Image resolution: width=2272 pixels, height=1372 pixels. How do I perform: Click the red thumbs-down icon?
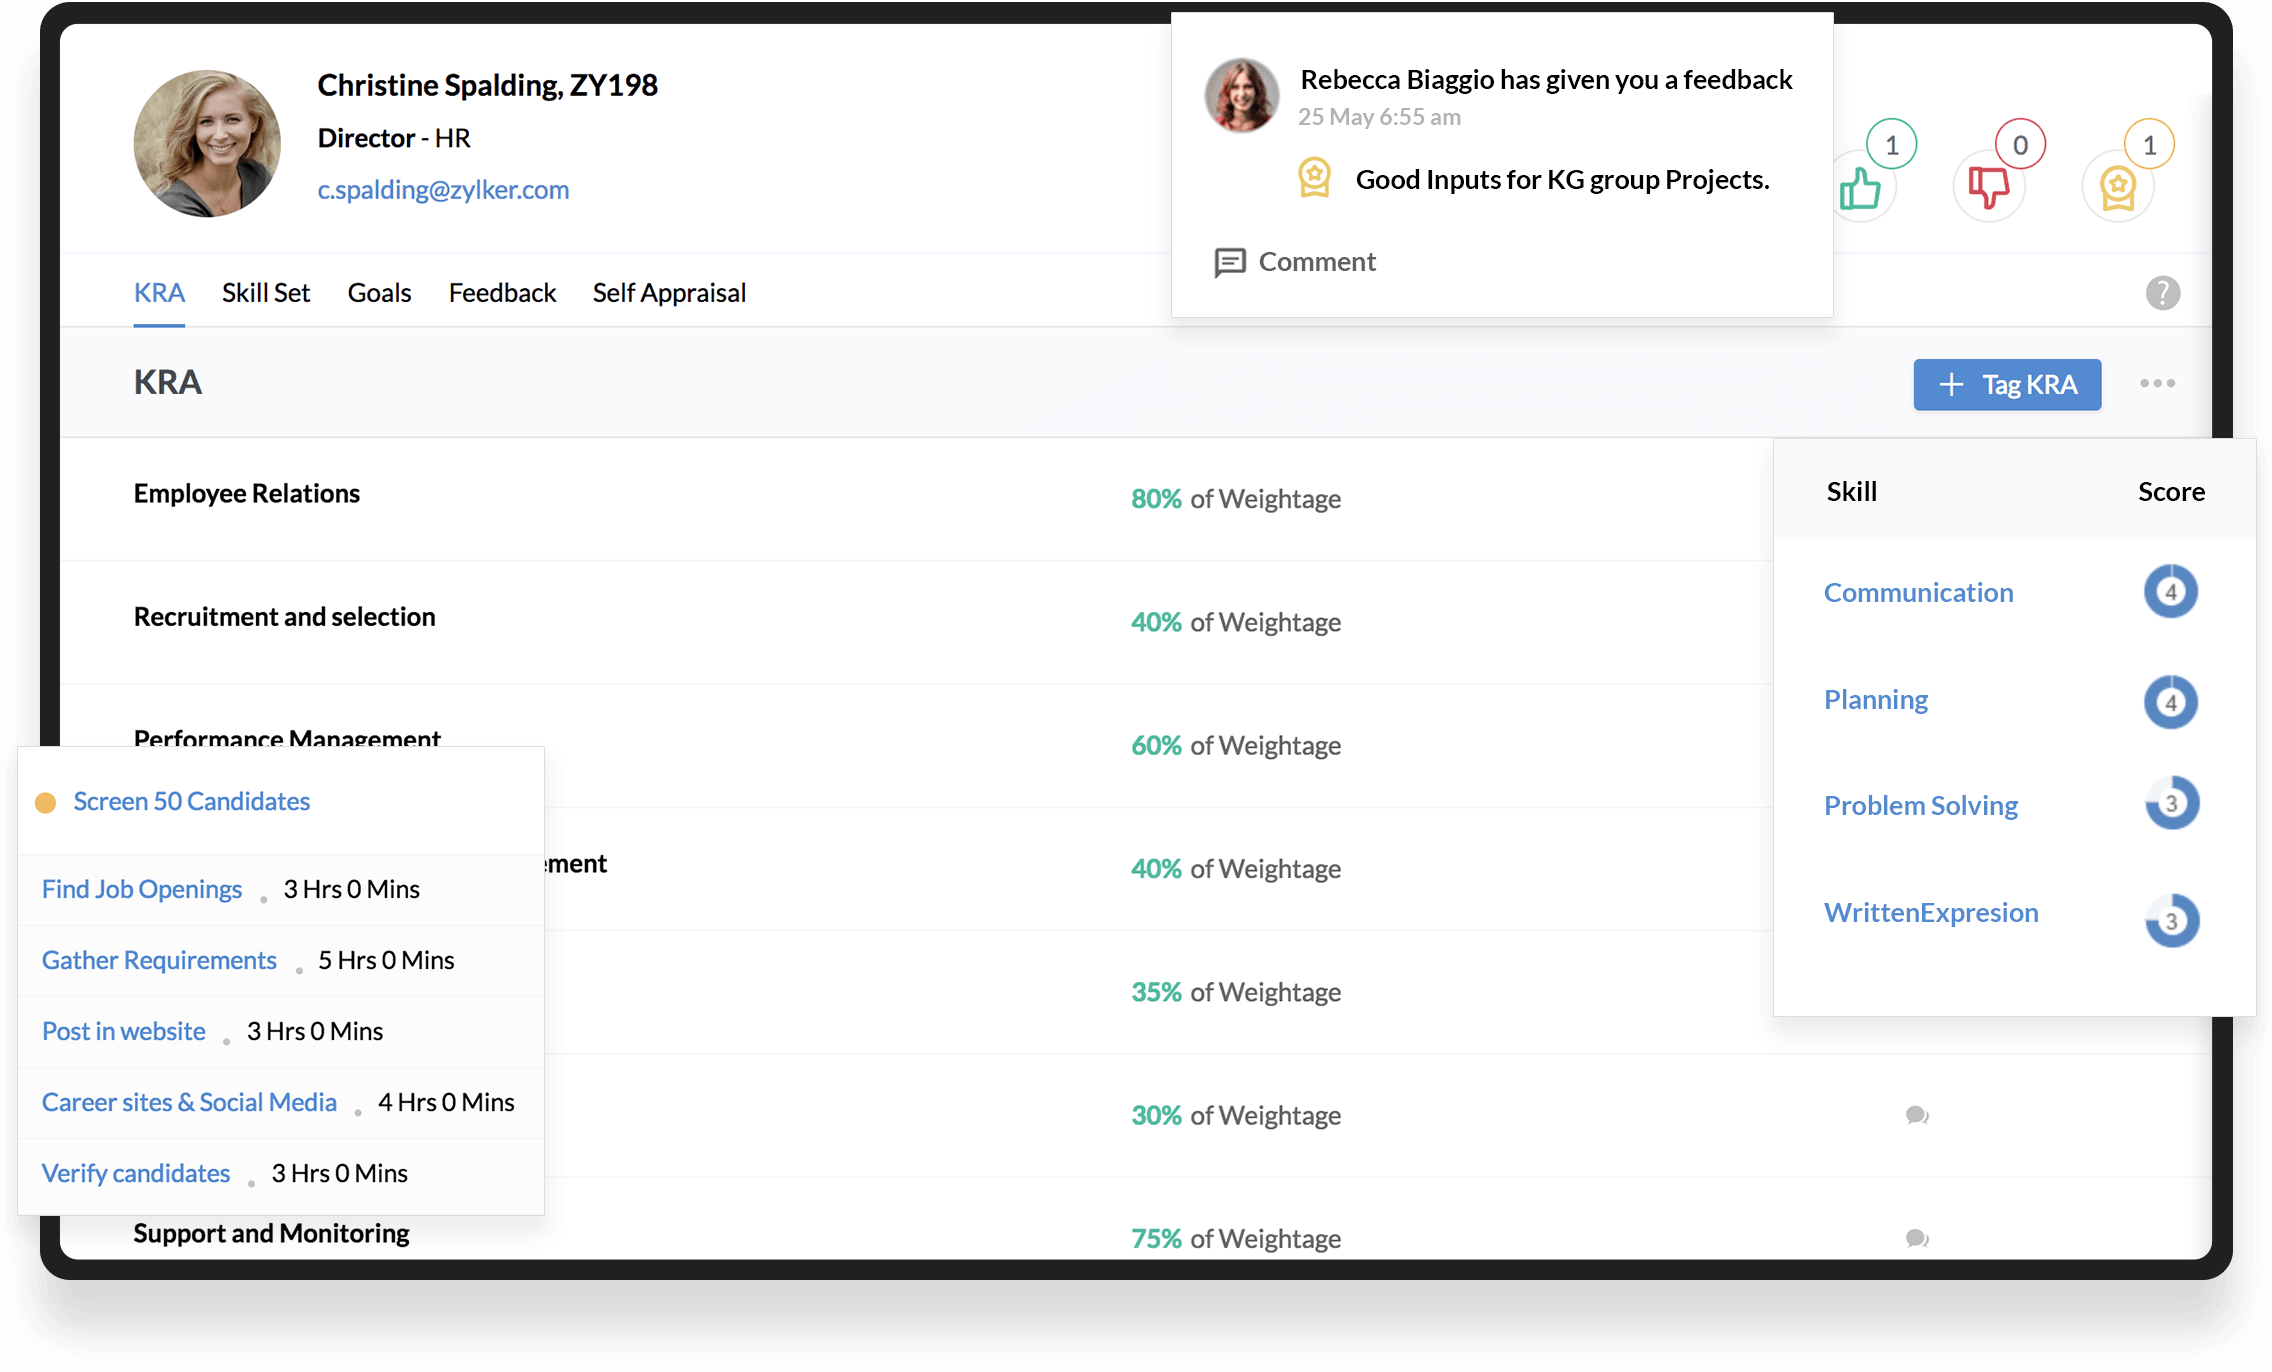[1988, 188]
